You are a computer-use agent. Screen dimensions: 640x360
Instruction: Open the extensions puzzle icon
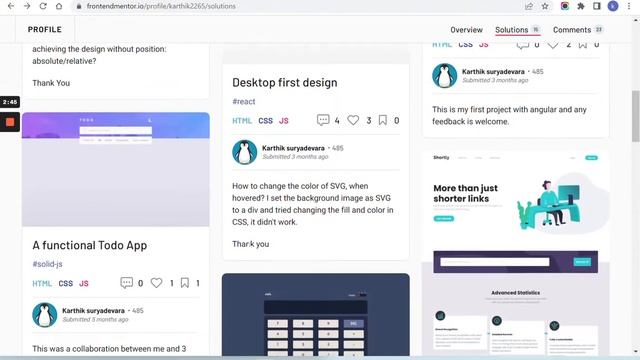(581, 6)
